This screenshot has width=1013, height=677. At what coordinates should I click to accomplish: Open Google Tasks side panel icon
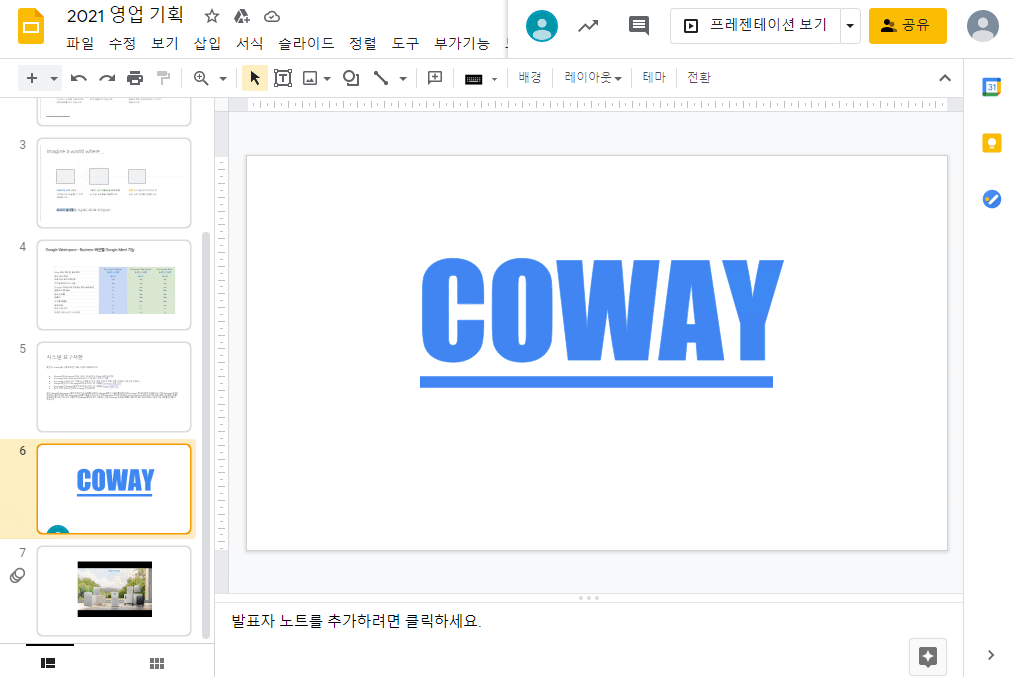992,199
